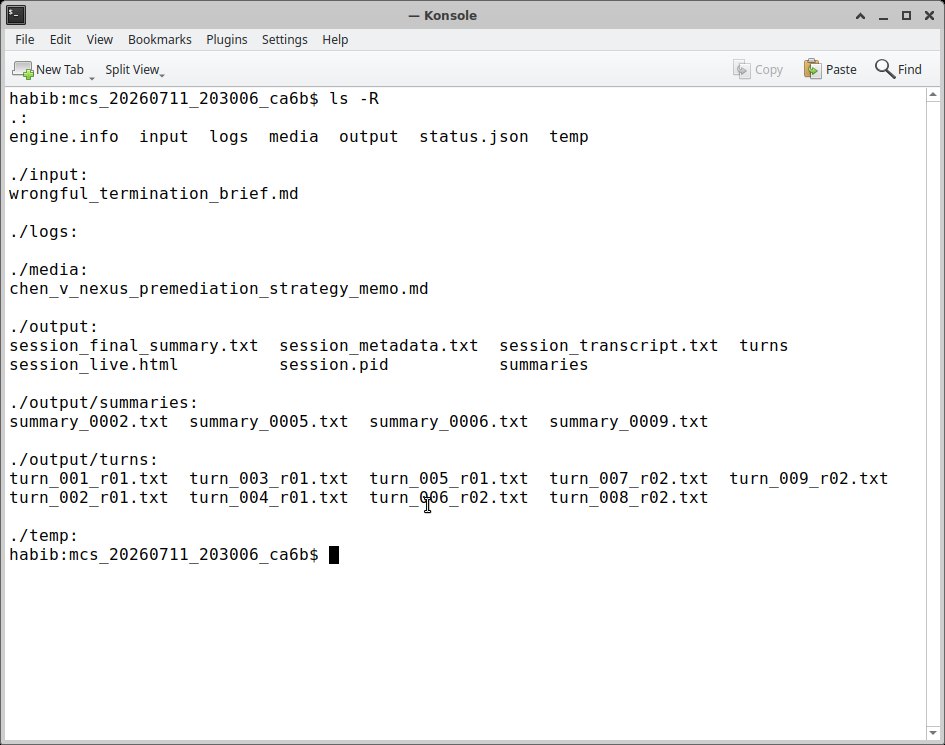The image size is (945, 745).
Task: Open the Plugins menu
Action: (x=227, y=40)
